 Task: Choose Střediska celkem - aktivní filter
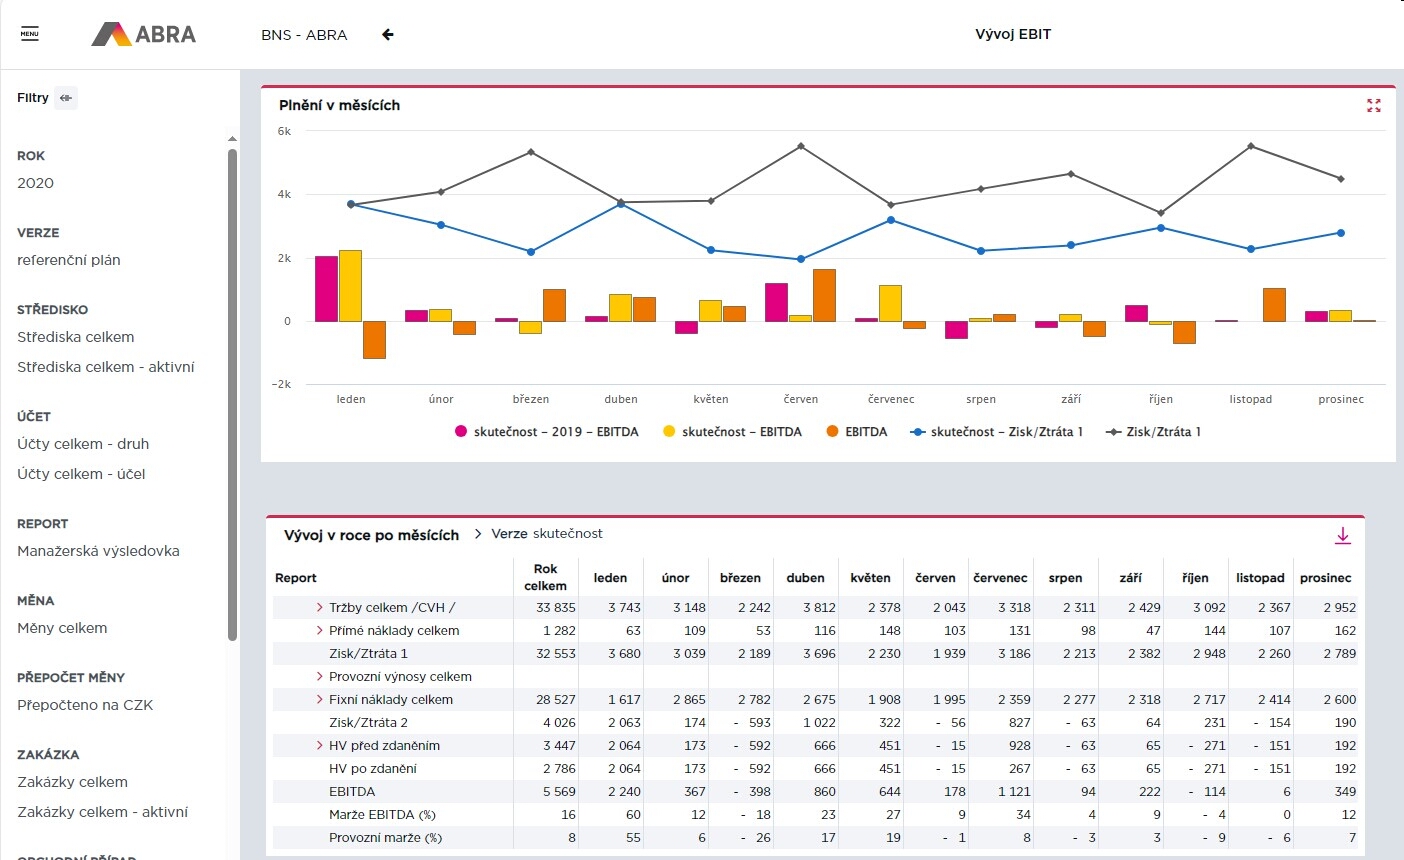pyautogui.click(x=106, y=367)
